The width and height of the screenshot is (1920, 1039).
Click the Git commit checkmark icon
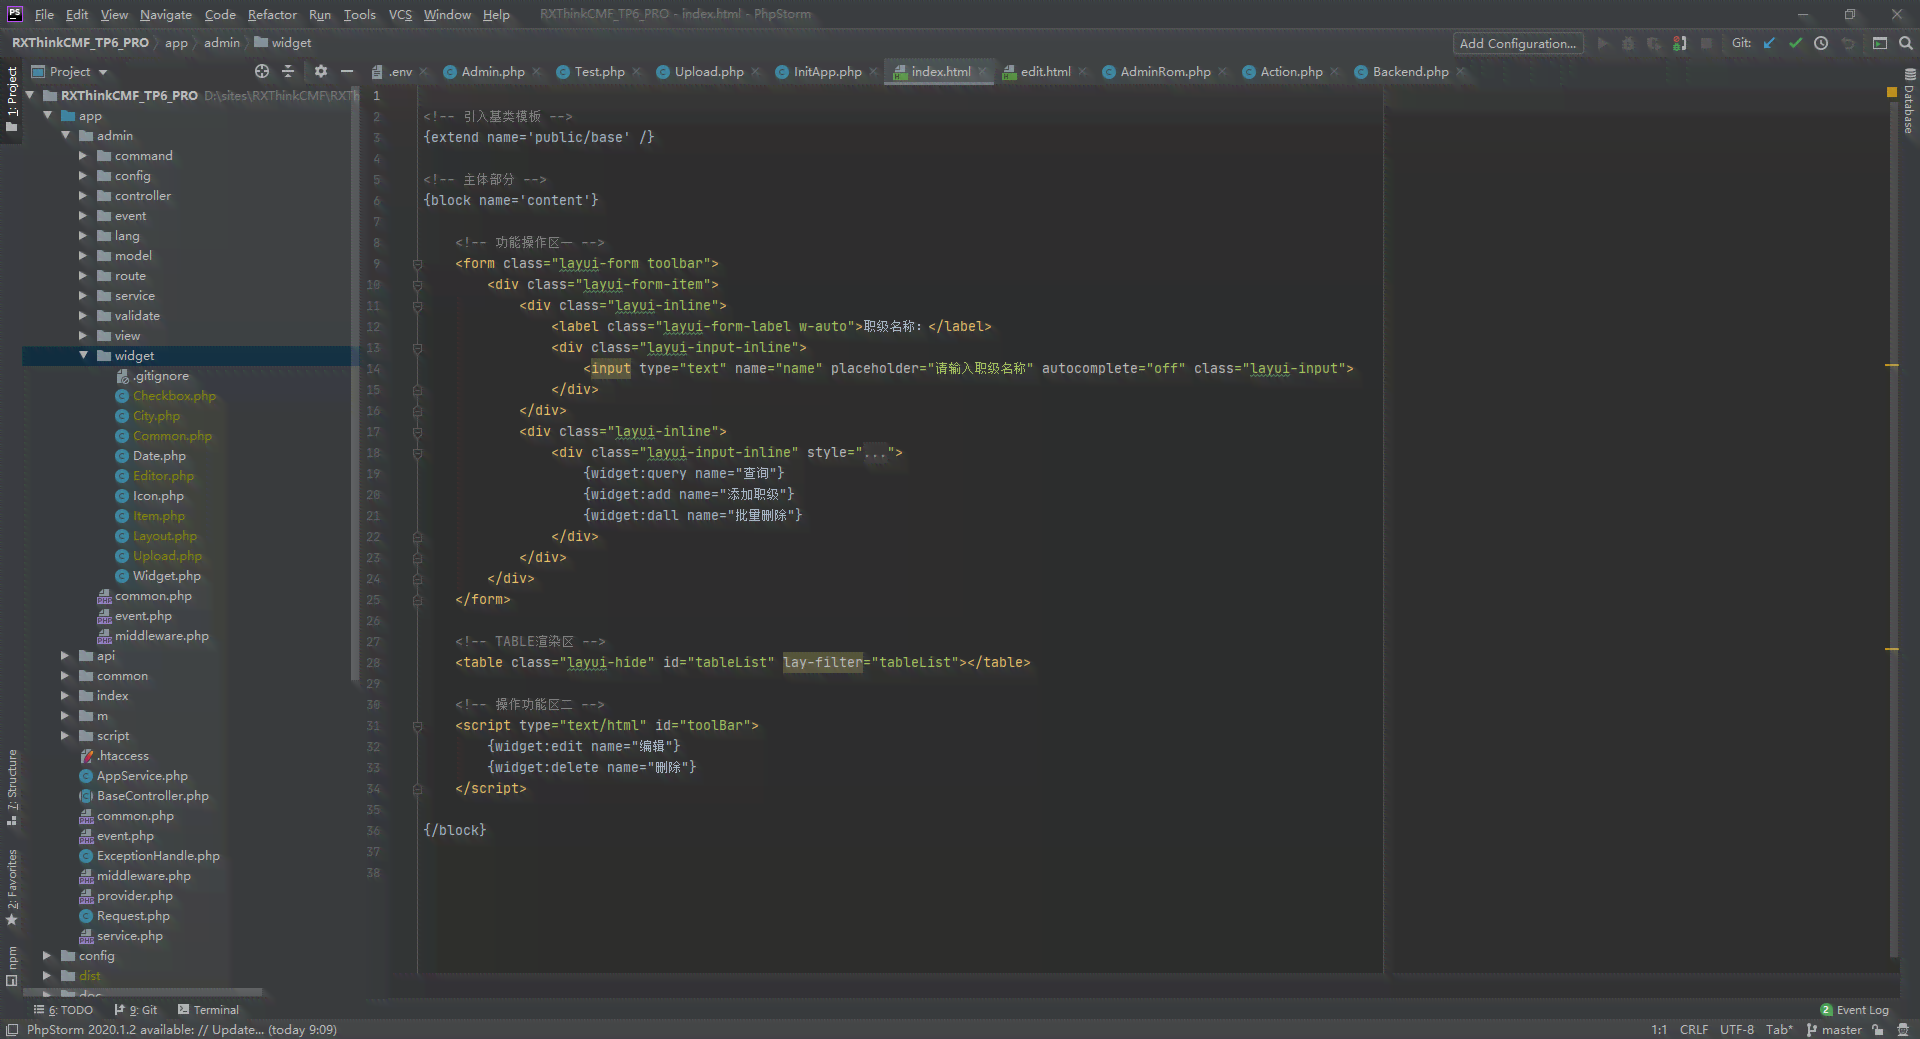tap(1795, 43)
